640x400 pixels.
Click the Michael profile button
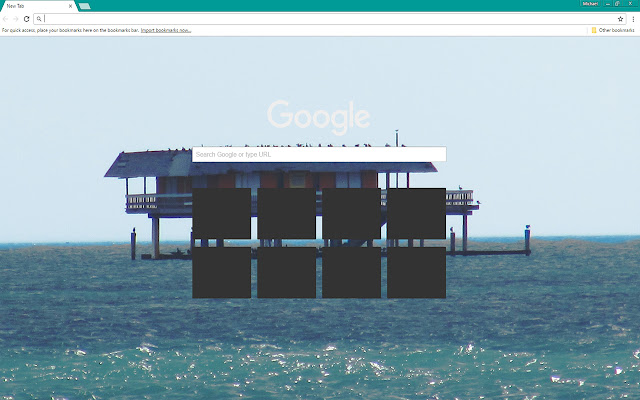(590, 4)
